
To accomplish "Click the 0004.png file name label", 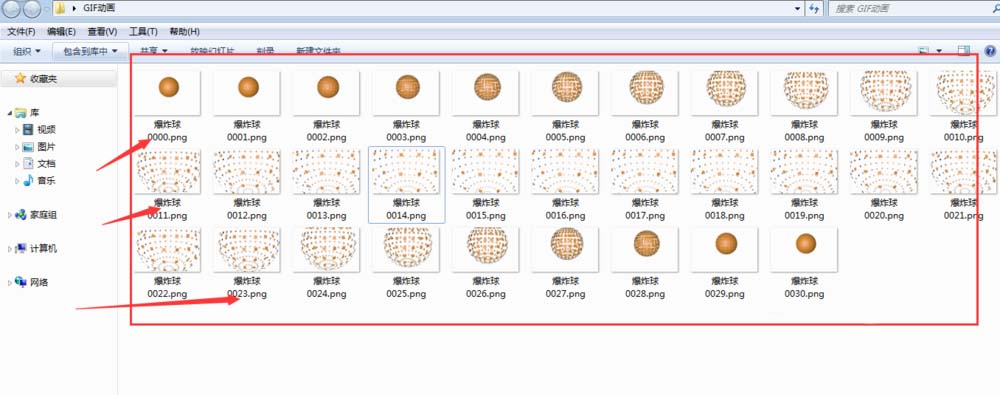I will click(x=486, y=137).
